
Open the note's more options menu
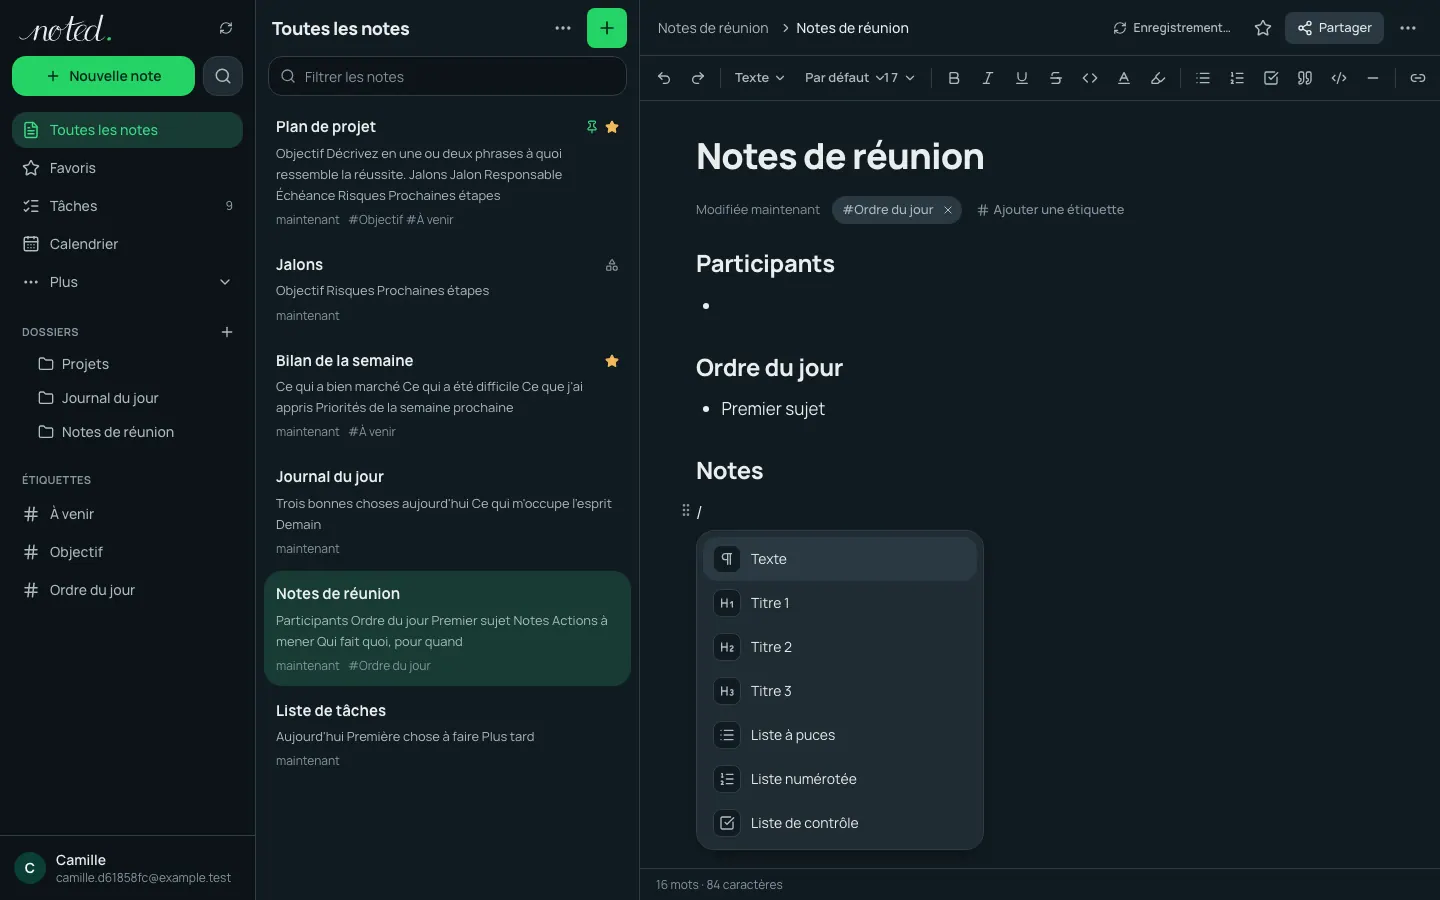1408,28
